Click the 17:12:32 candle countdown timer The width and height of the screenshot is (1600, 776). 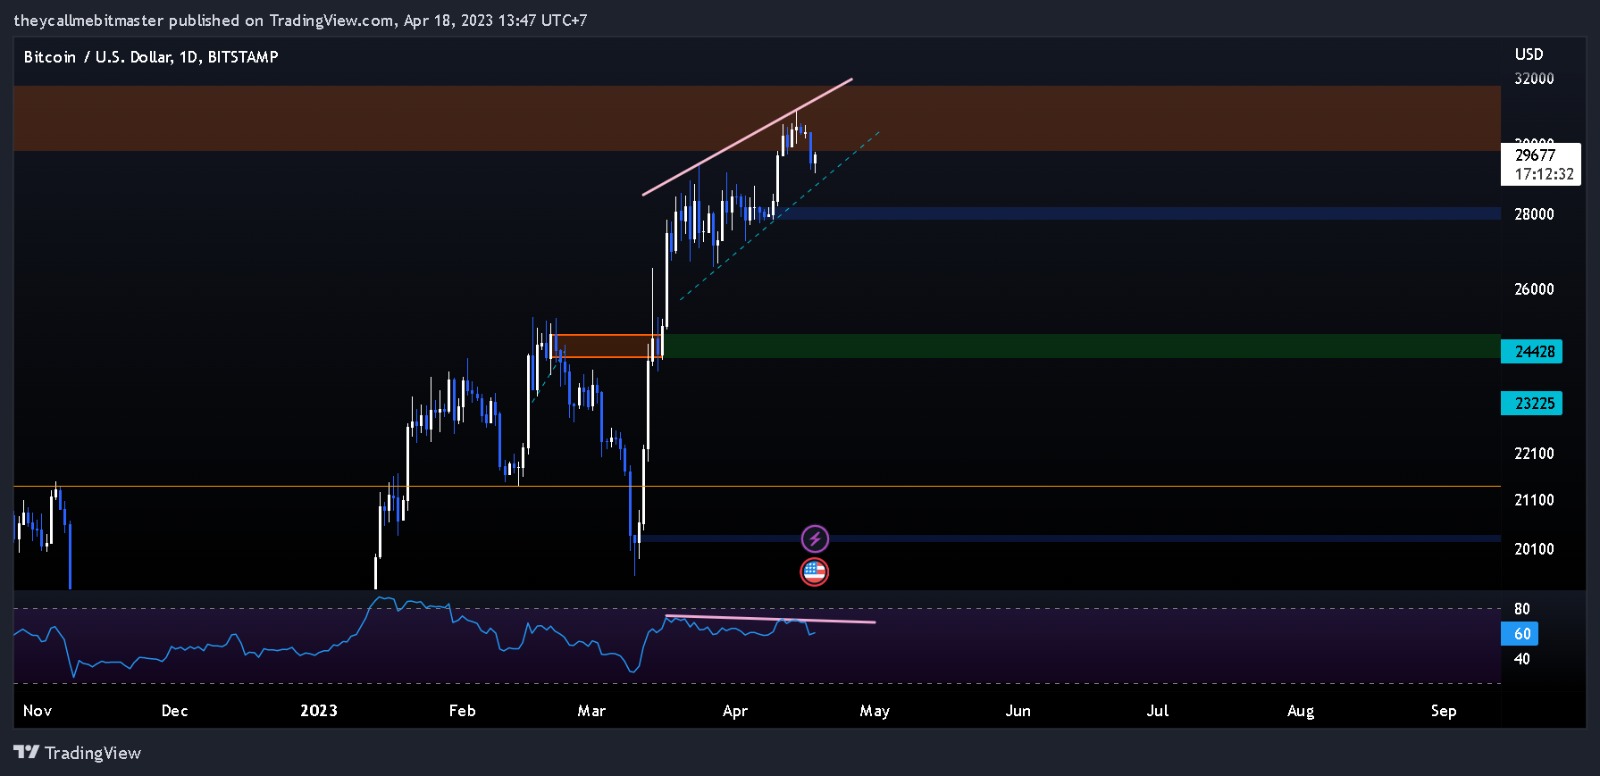(x=1544, y=174)
